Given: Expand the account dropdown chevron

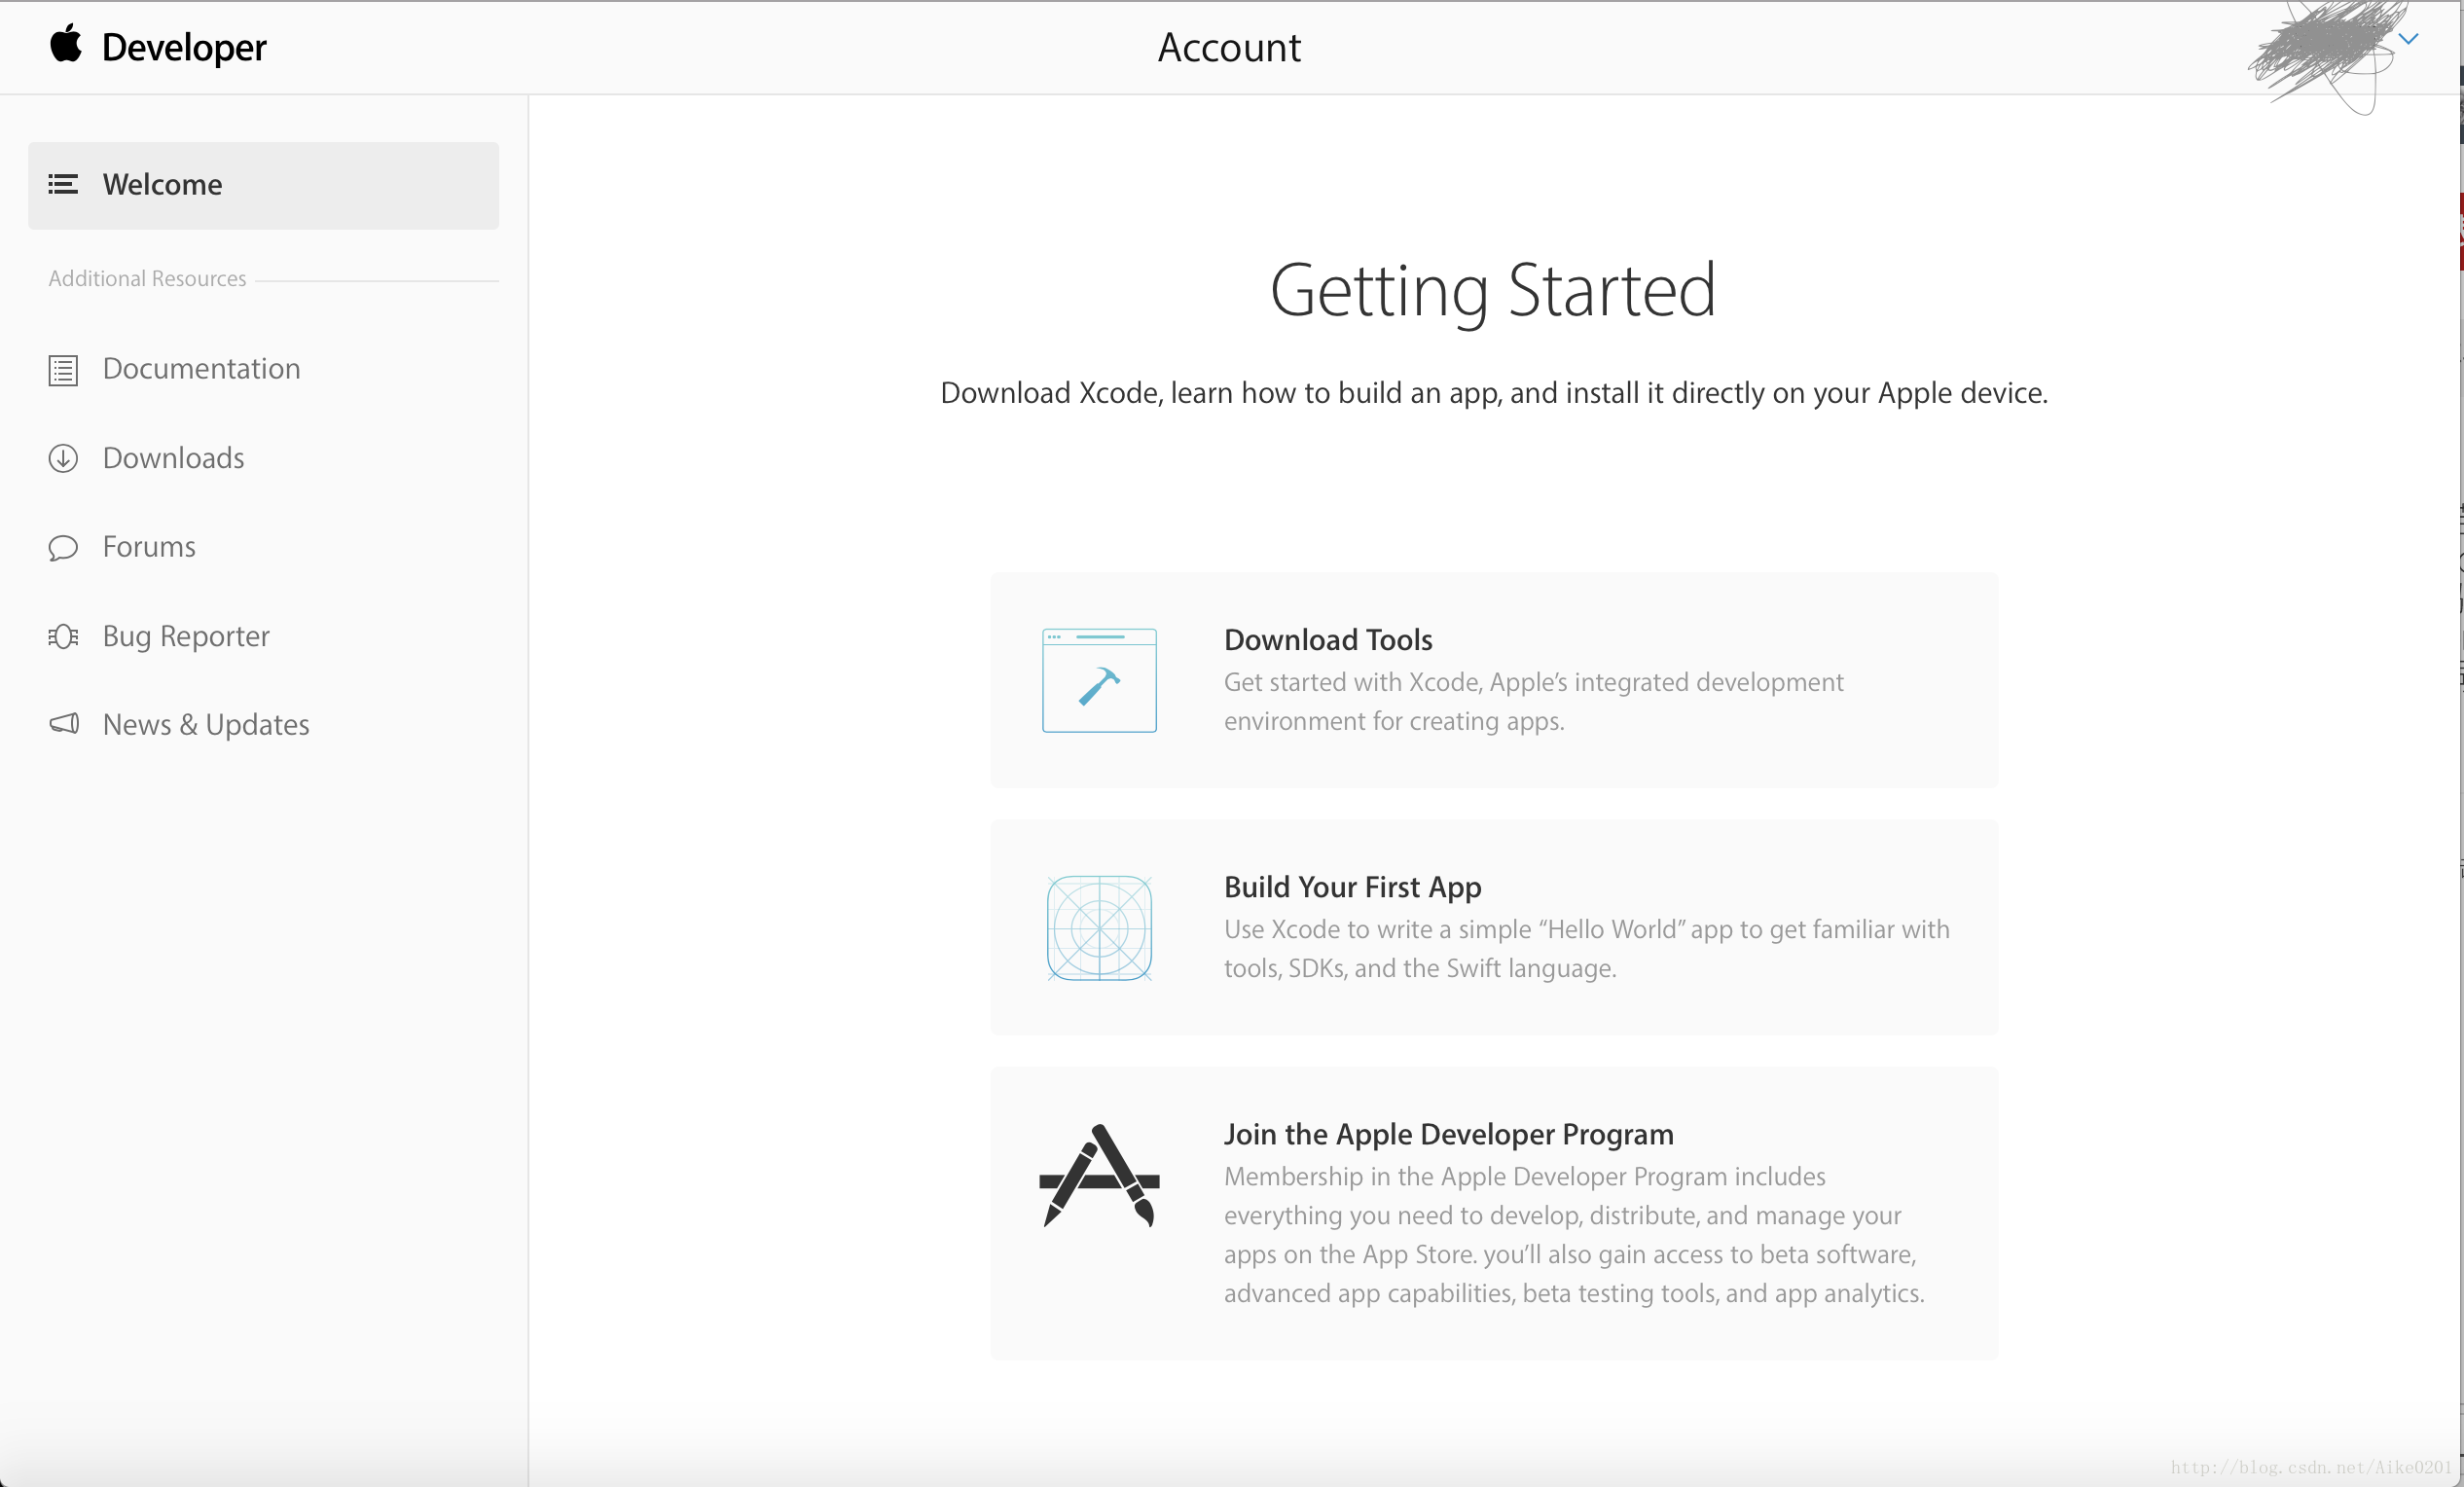Looking at the screenshot, I should point(2408,39).
